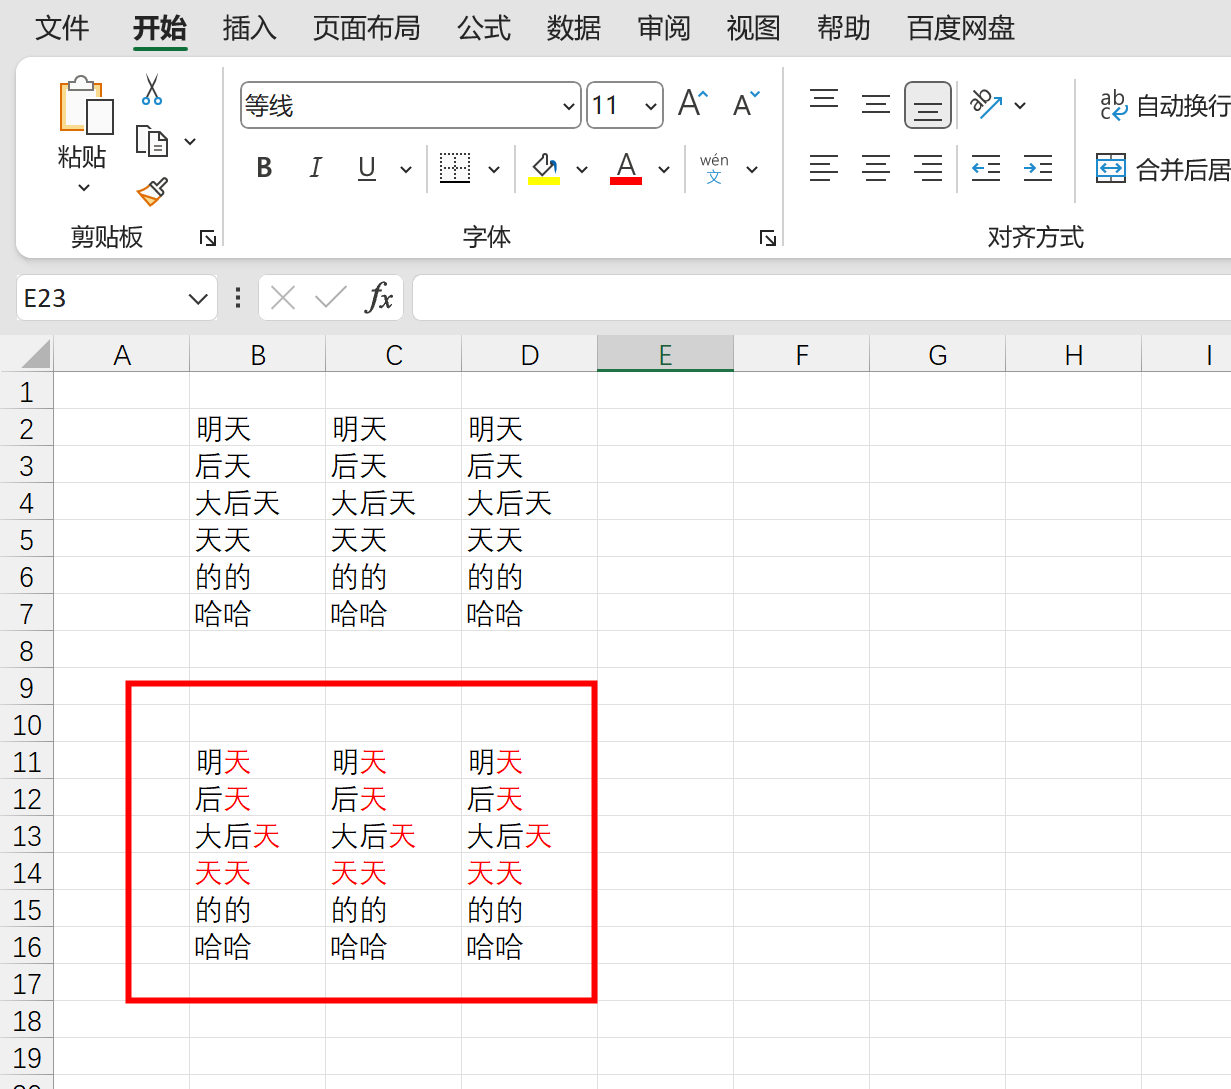Decrease font size with smaller A
This screenshot has height=1089, width=1231.
click(x=746, y=104)
